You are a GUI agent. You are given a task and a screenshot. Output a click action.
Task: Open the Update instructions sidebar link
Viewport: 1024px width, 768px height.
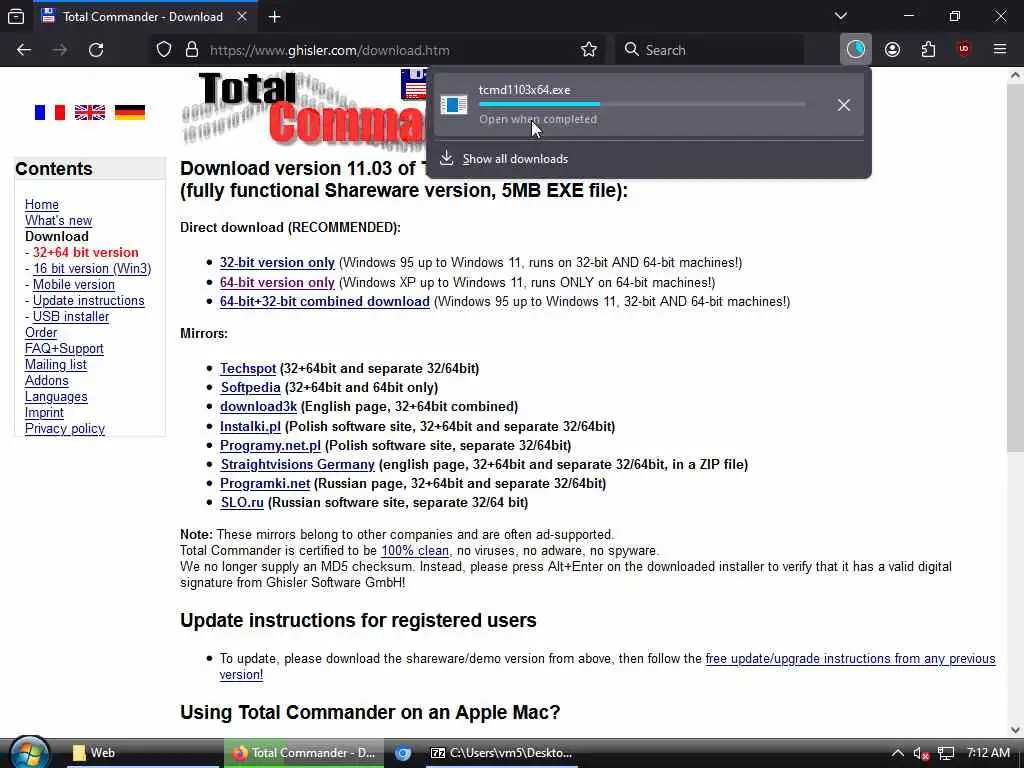89,300
